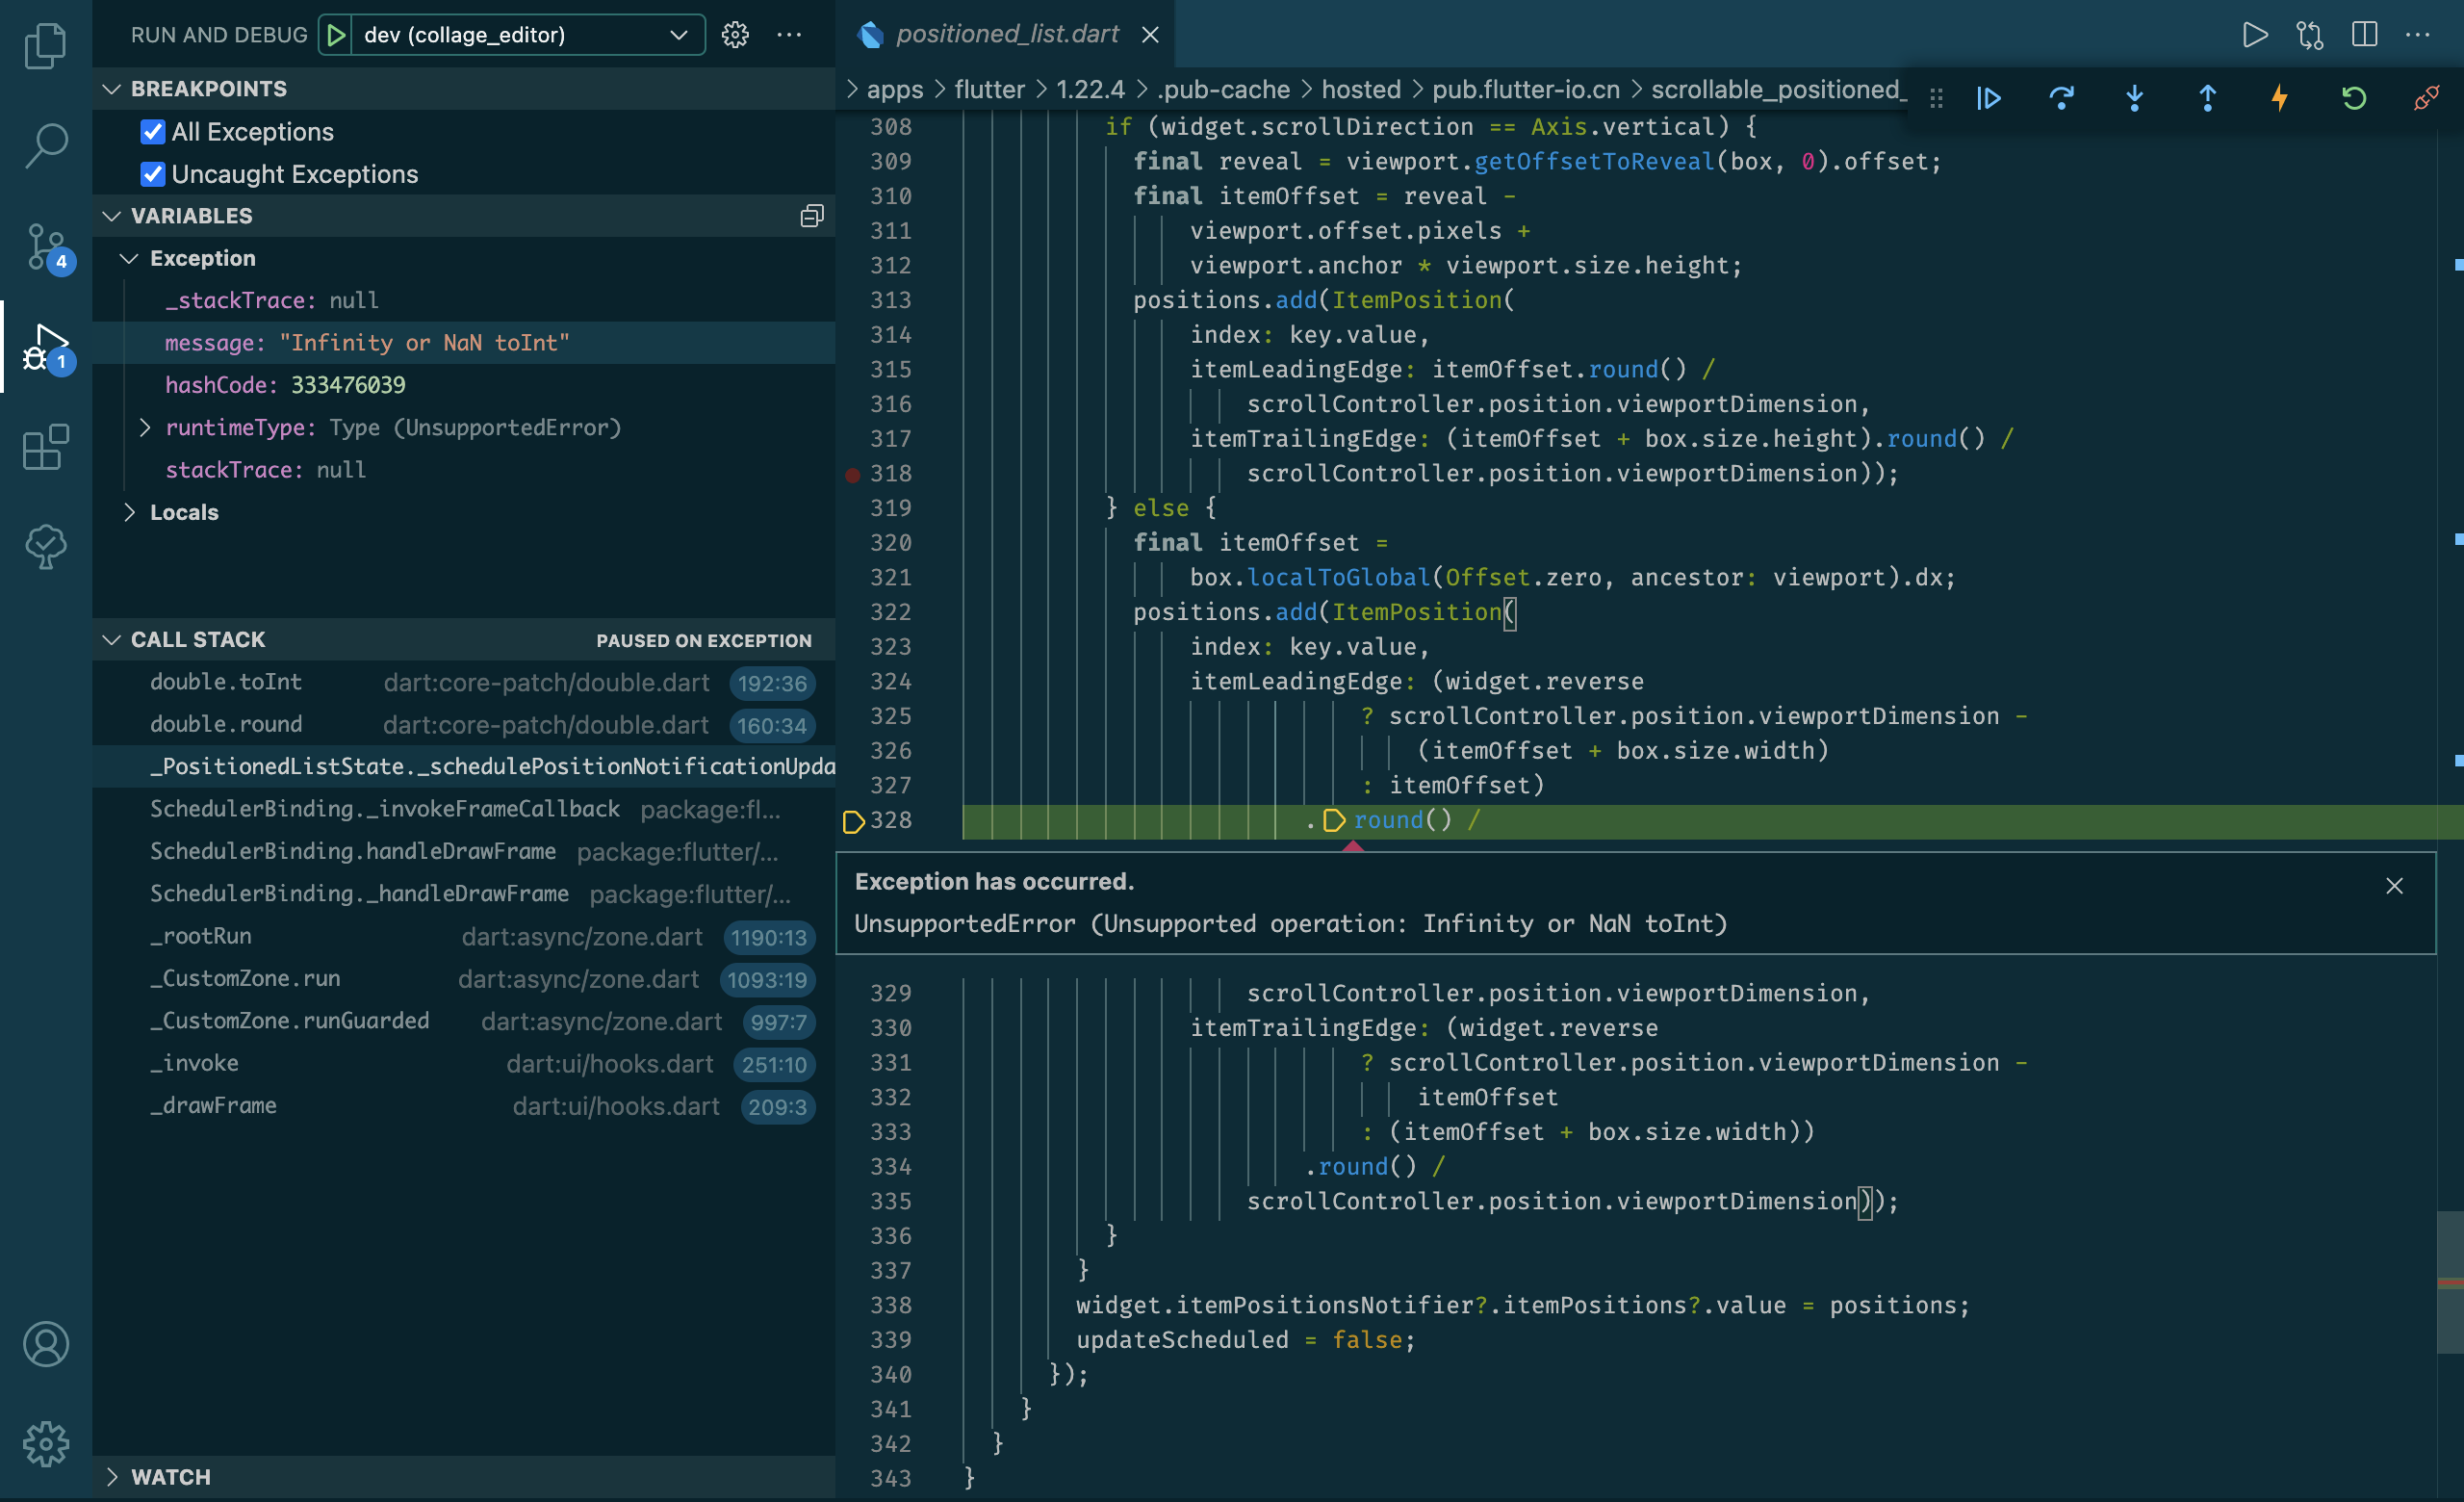Viewport: 2464px width, 1502px height.
Task: Open the Extensions view
Action: 45,447
